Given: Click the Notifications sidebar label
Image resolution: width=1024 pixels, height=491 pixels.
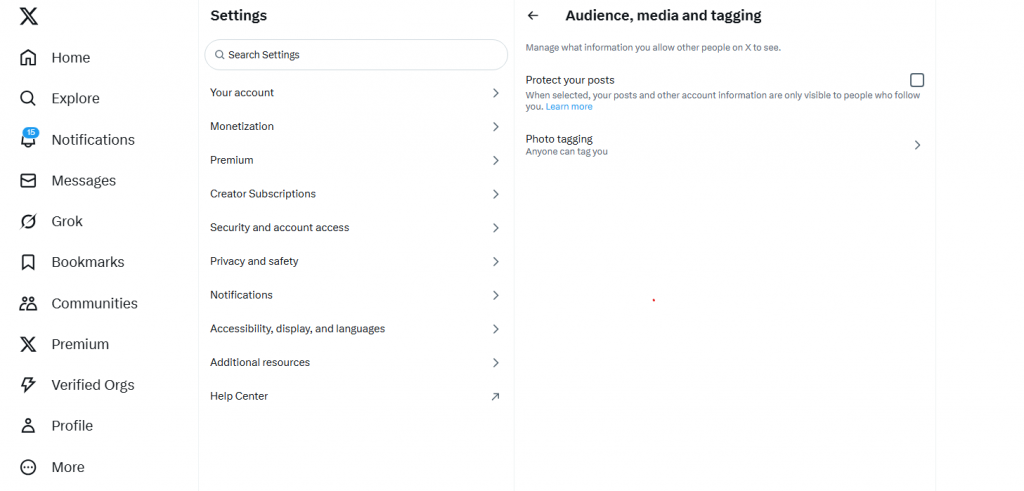Looking at the screenshot, I should click(93, 140).
